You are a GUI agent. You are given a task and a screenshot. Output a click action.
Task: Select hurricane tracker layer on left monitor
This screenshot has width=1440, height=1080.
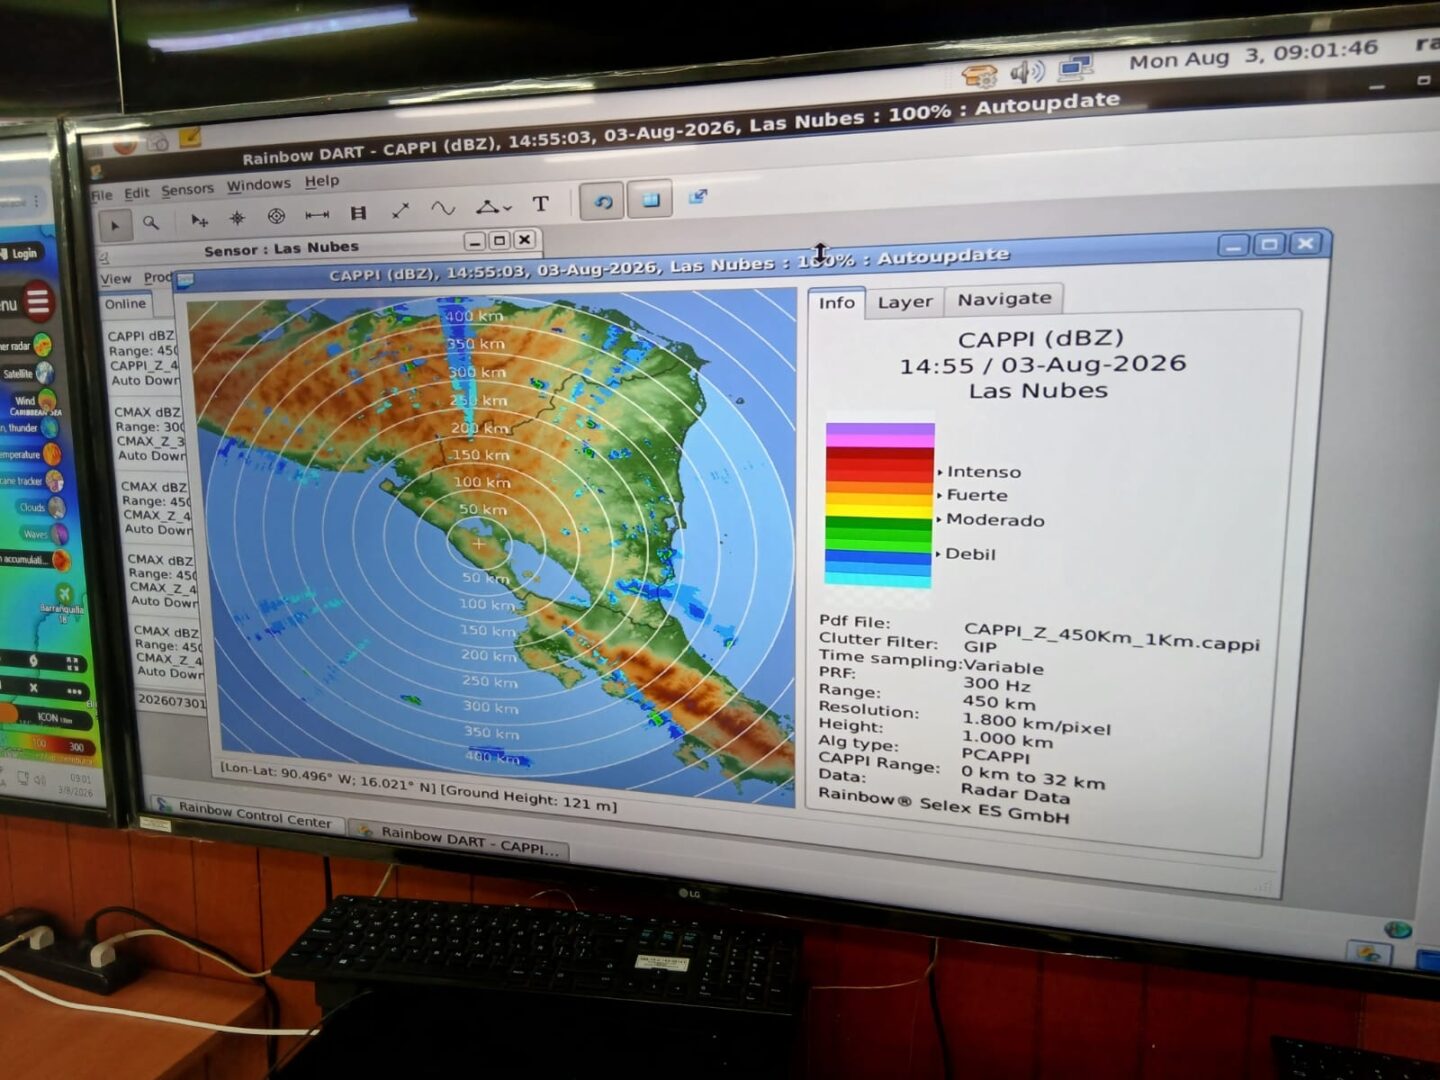click(32, 481)
